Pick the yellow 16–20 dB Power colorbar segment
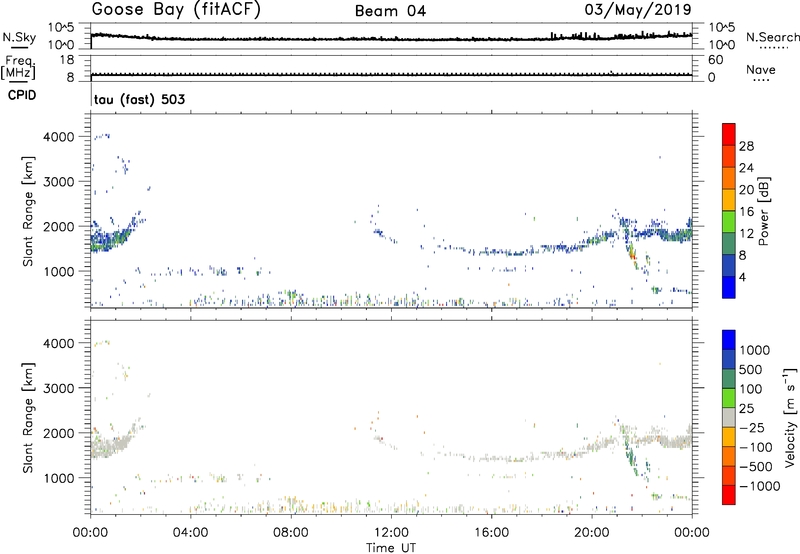 pyautogui.click(x=729, y=199)
